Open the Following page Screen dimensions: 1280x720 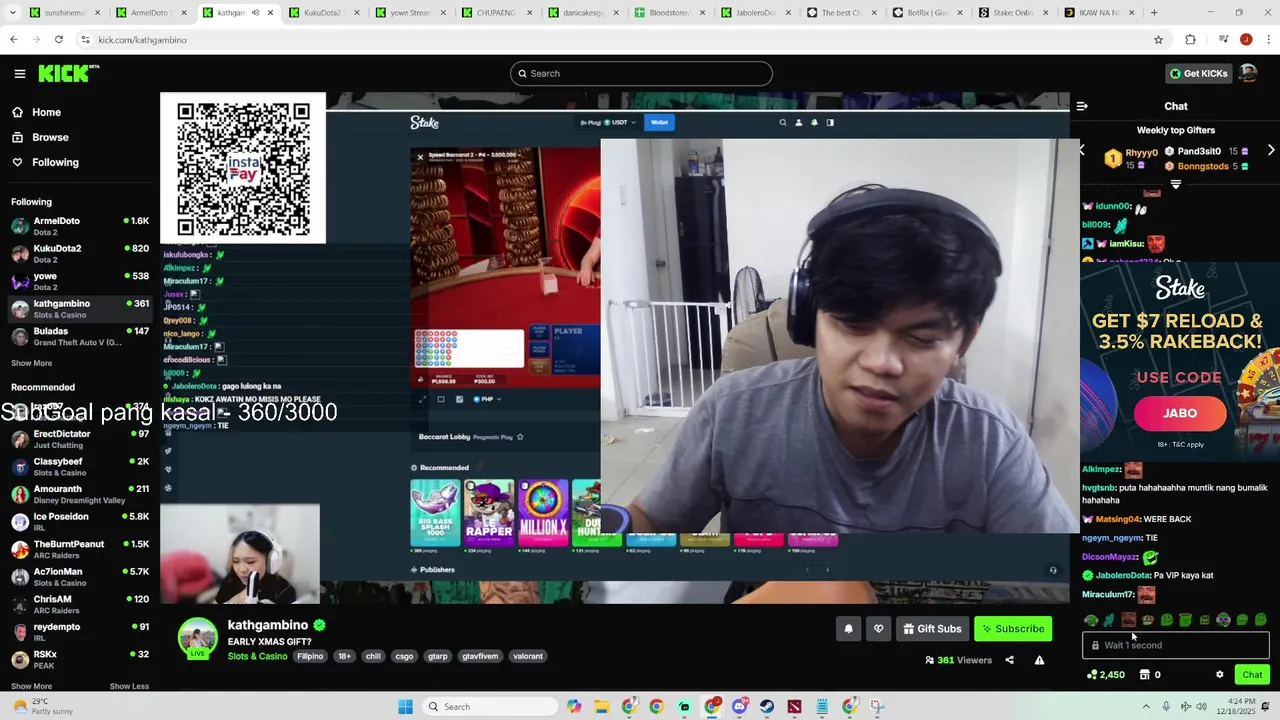(55, 162)
